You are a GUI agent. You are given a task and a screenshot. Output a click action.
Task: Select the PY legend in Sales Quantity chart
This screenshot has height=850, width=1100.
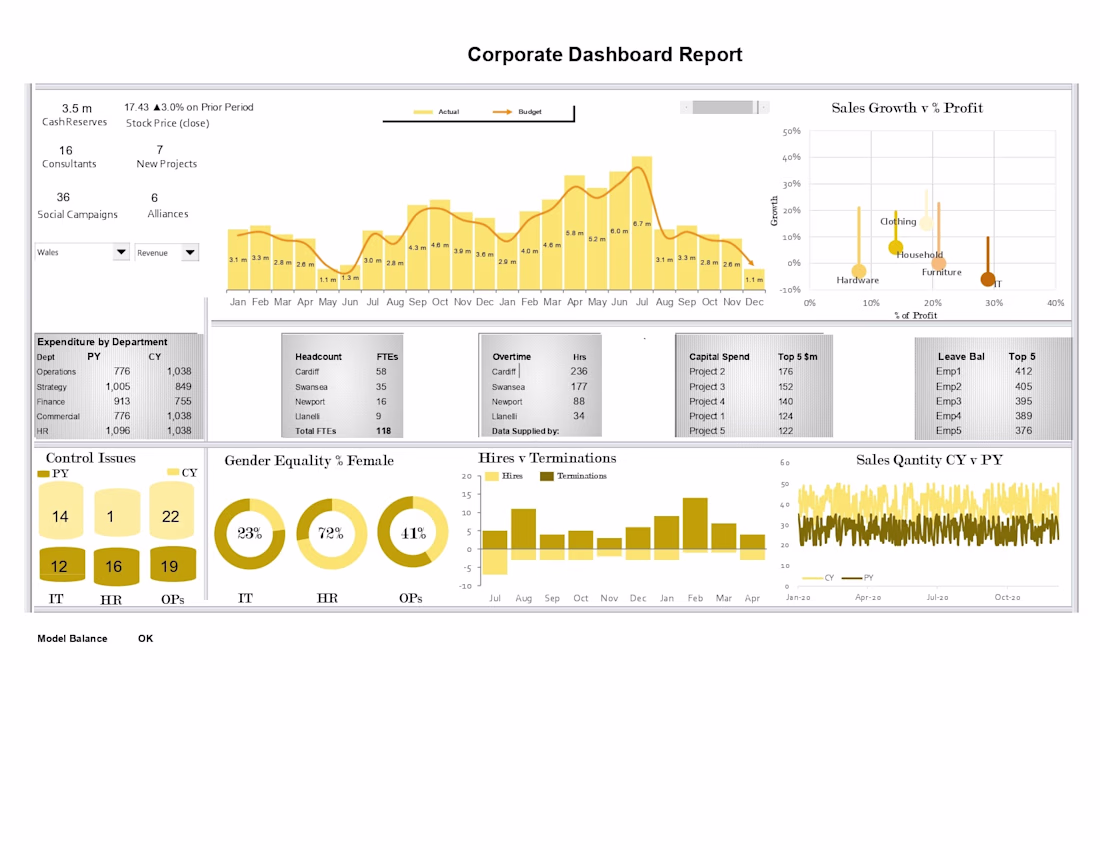coord(858,578)
